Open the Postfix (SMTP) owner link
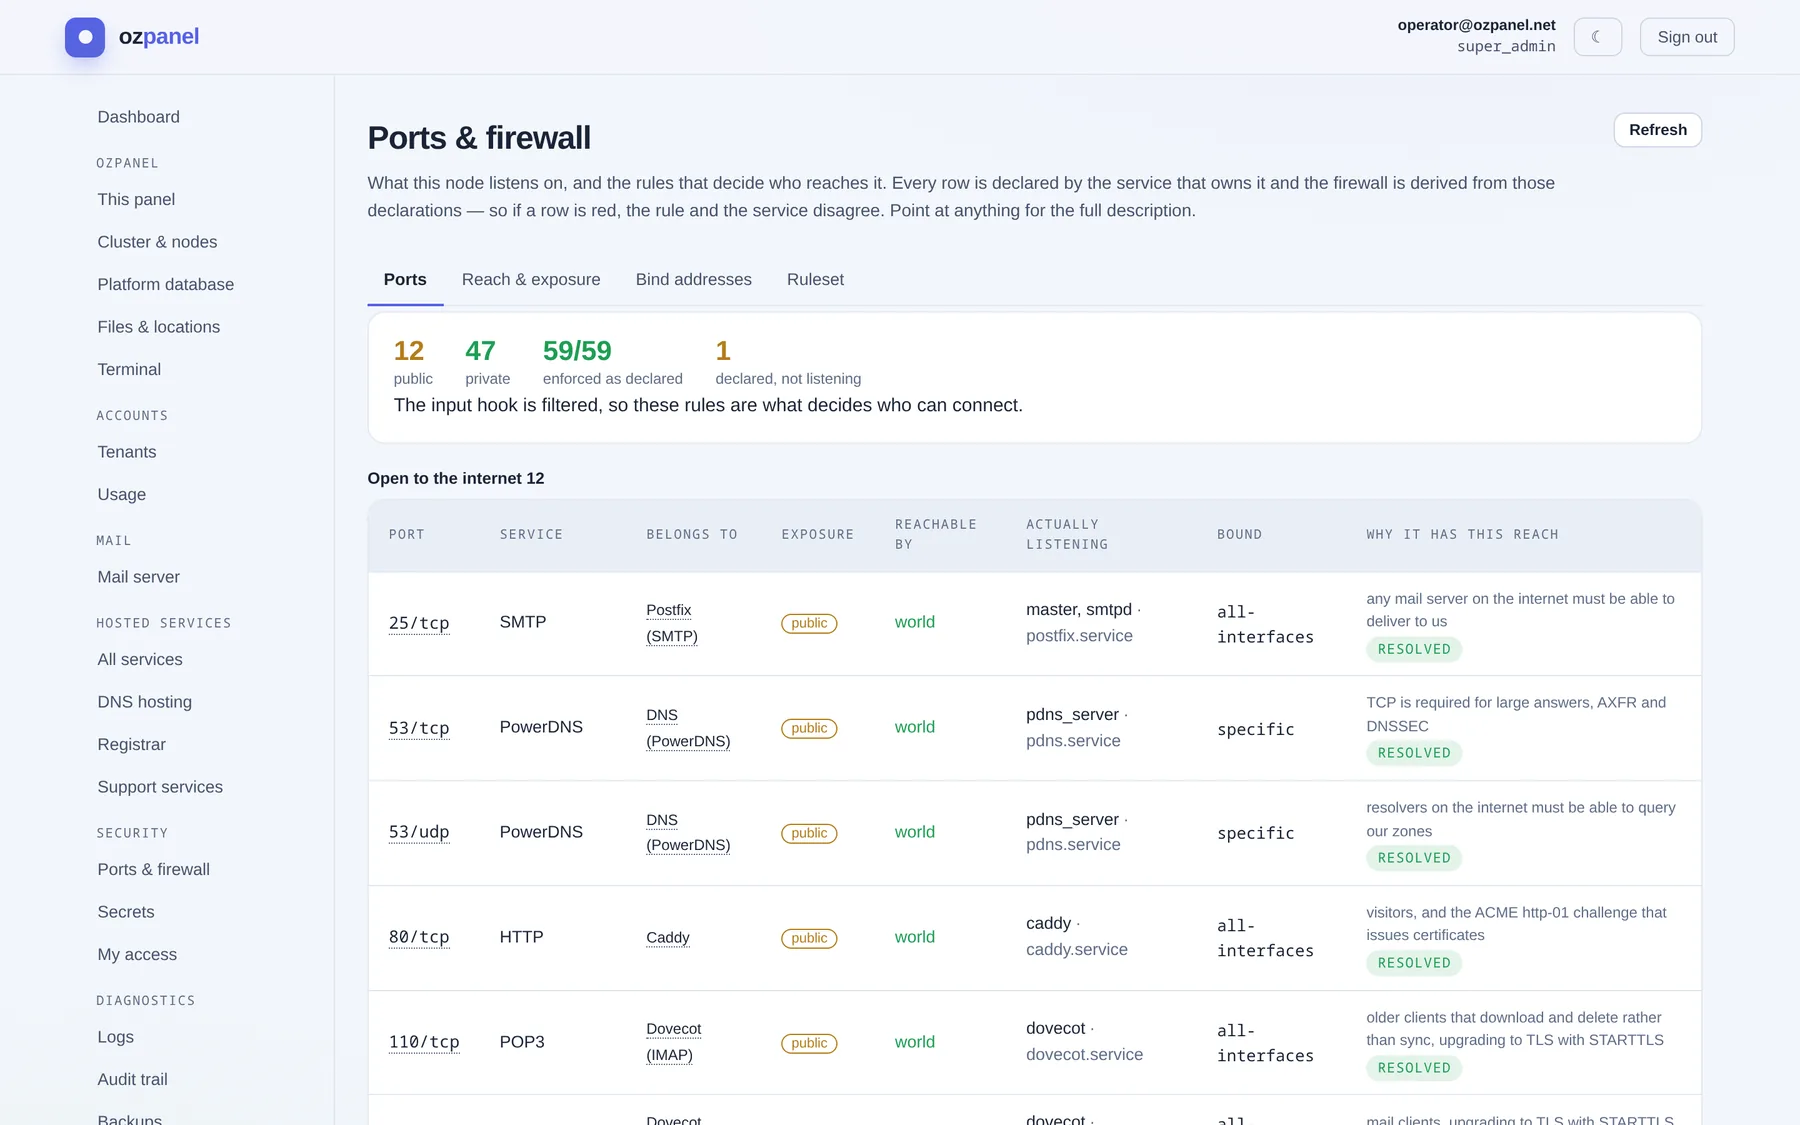The image size is (1800, 1125). [672, 623]
